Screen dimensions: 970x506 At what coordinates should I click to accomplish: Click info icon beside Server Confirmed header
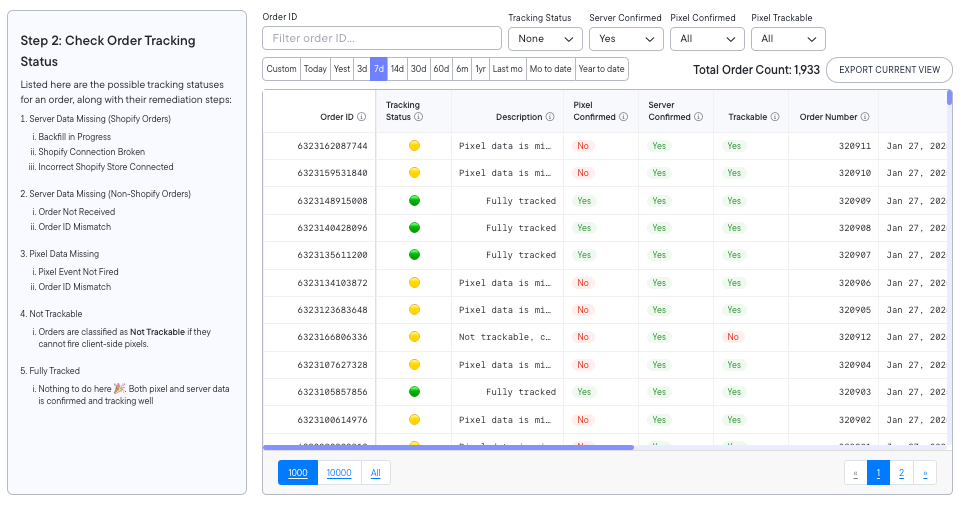tap(698, 117)
